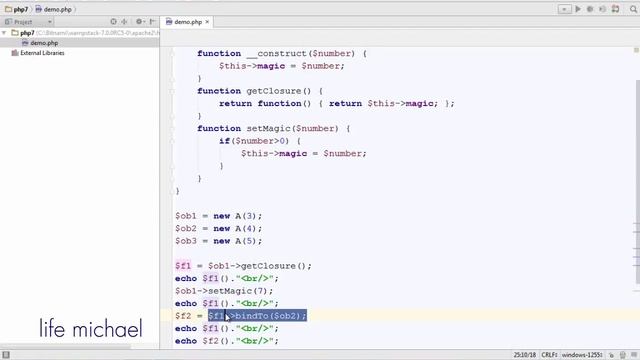Collapse the php7 project root node

[x=4, y=33]
